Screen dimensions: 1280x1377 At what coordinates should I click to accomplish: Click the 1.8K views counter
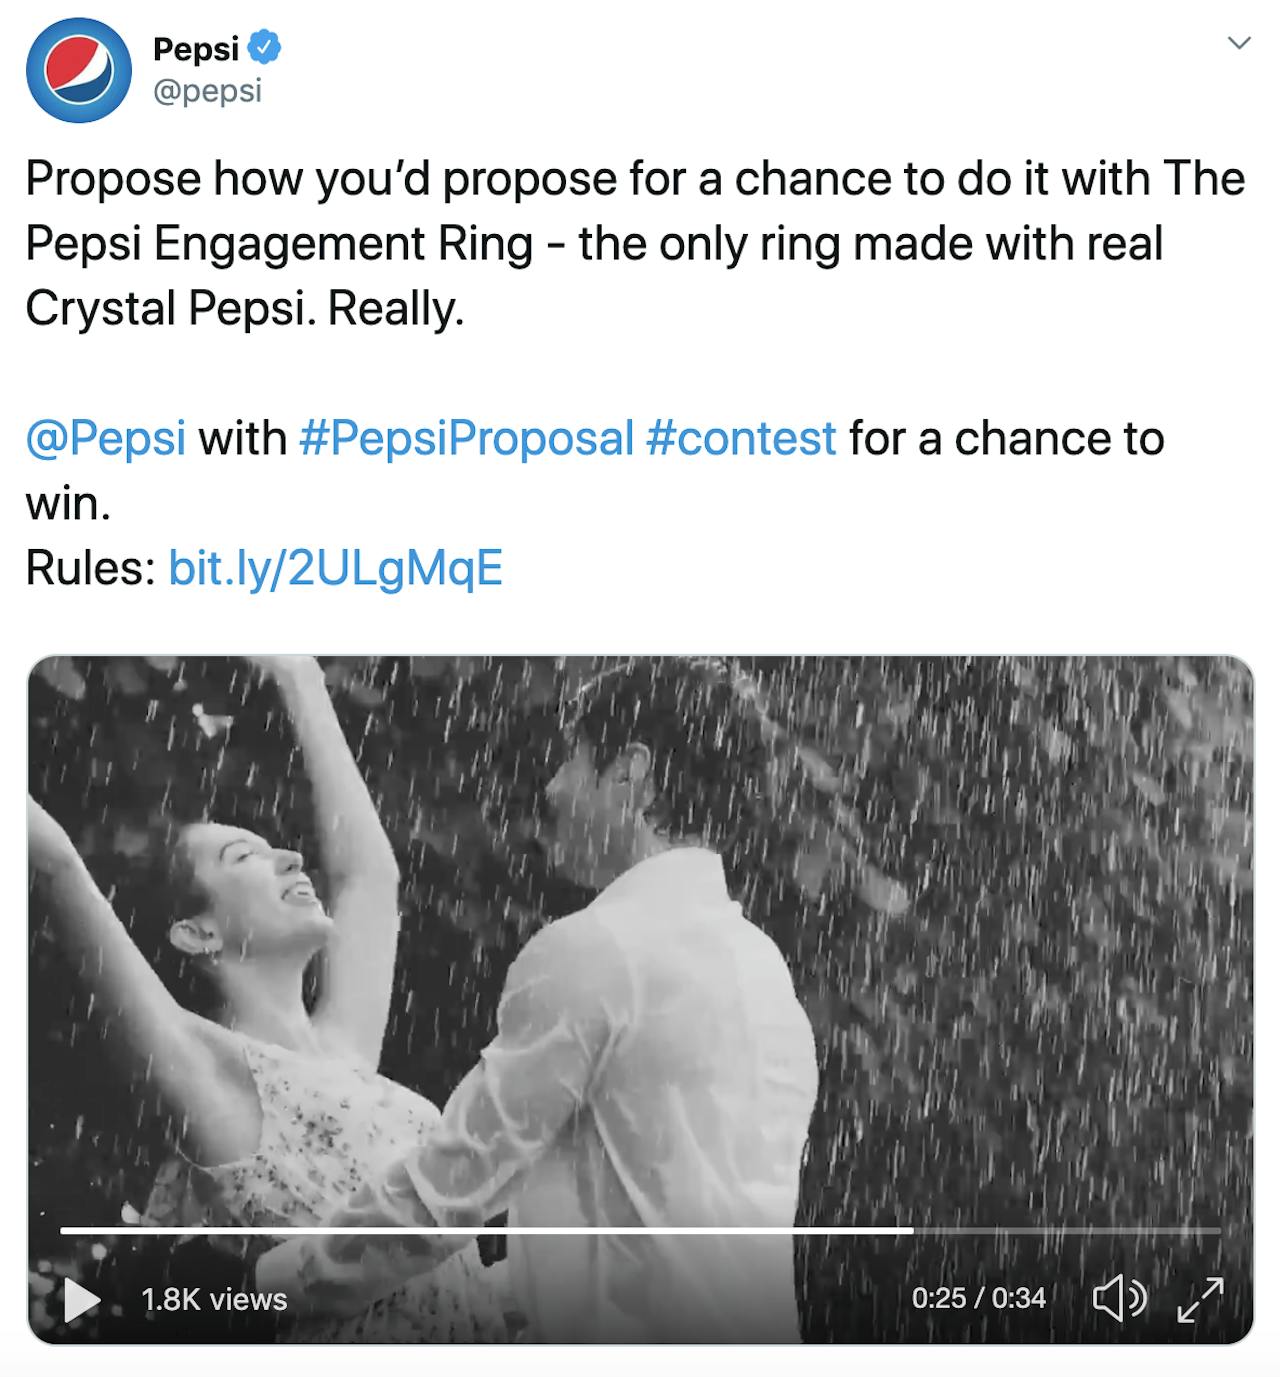(214, 1299)
